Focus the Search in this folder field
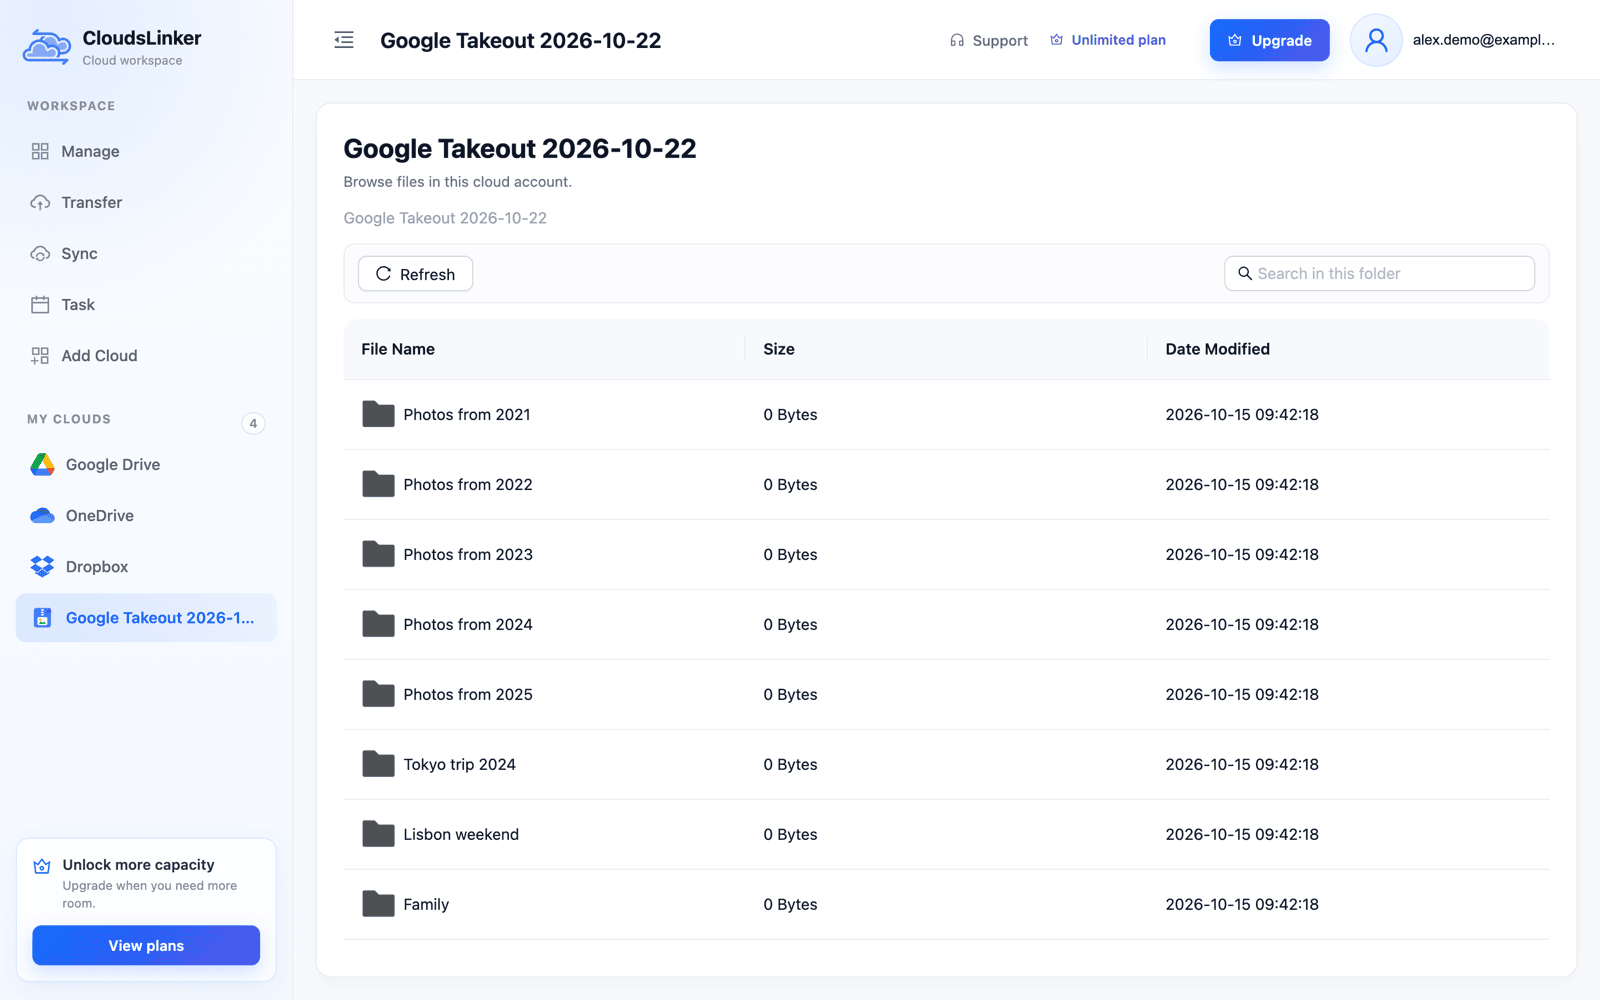Screen dimensions: 1600x1000 (x=1379, y=273)
